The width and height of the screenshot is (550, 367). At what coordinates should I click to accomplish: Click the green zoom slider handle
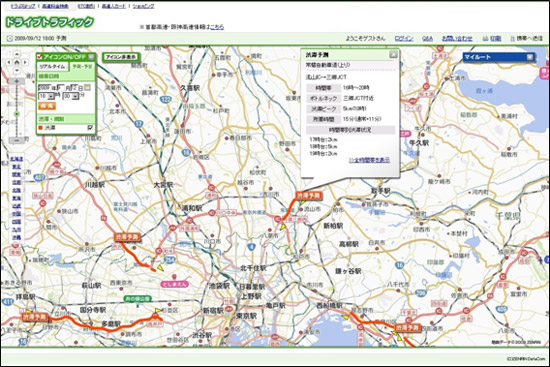pos(16,114)
